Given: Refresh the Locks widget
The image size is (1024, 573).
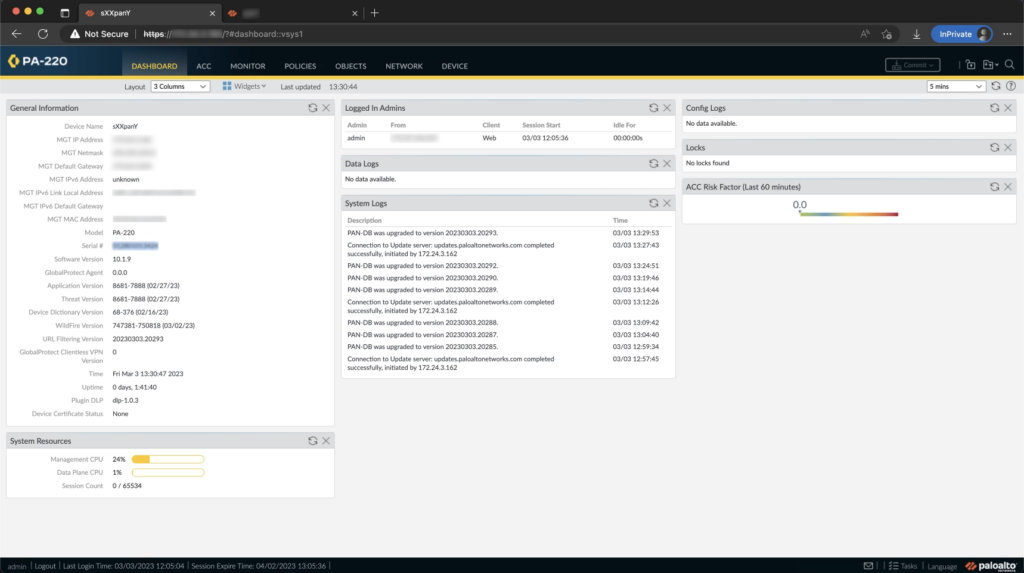Looking at the screenshot, I should [x=995, y=148].
